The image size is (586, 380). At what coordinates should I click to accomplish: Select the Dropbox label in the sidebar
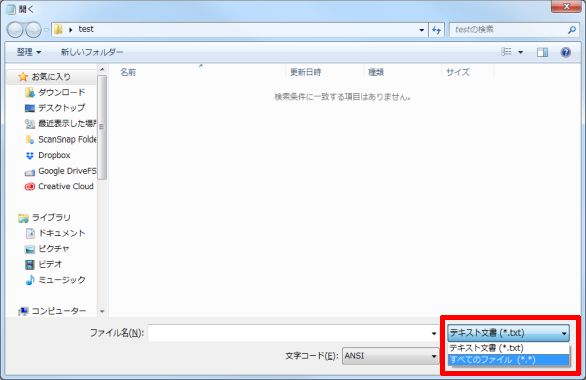pyautogui.click(x=54, y=155)
